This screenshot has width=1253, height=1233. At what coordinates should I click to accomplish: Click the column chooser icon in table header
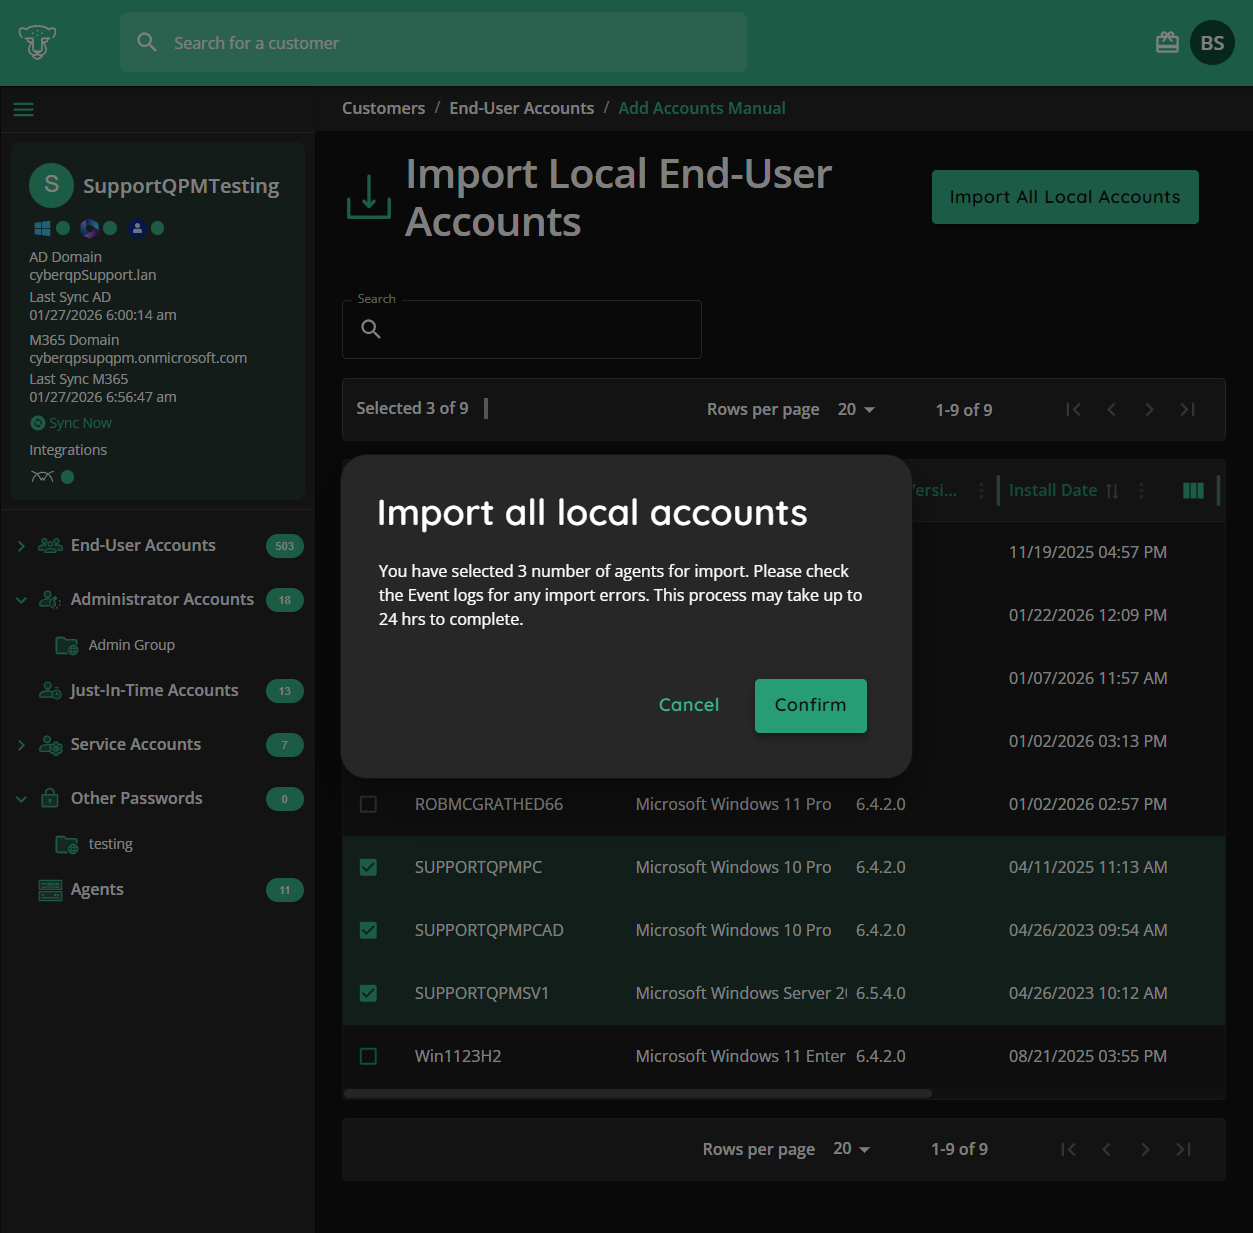coord(1193,490)
